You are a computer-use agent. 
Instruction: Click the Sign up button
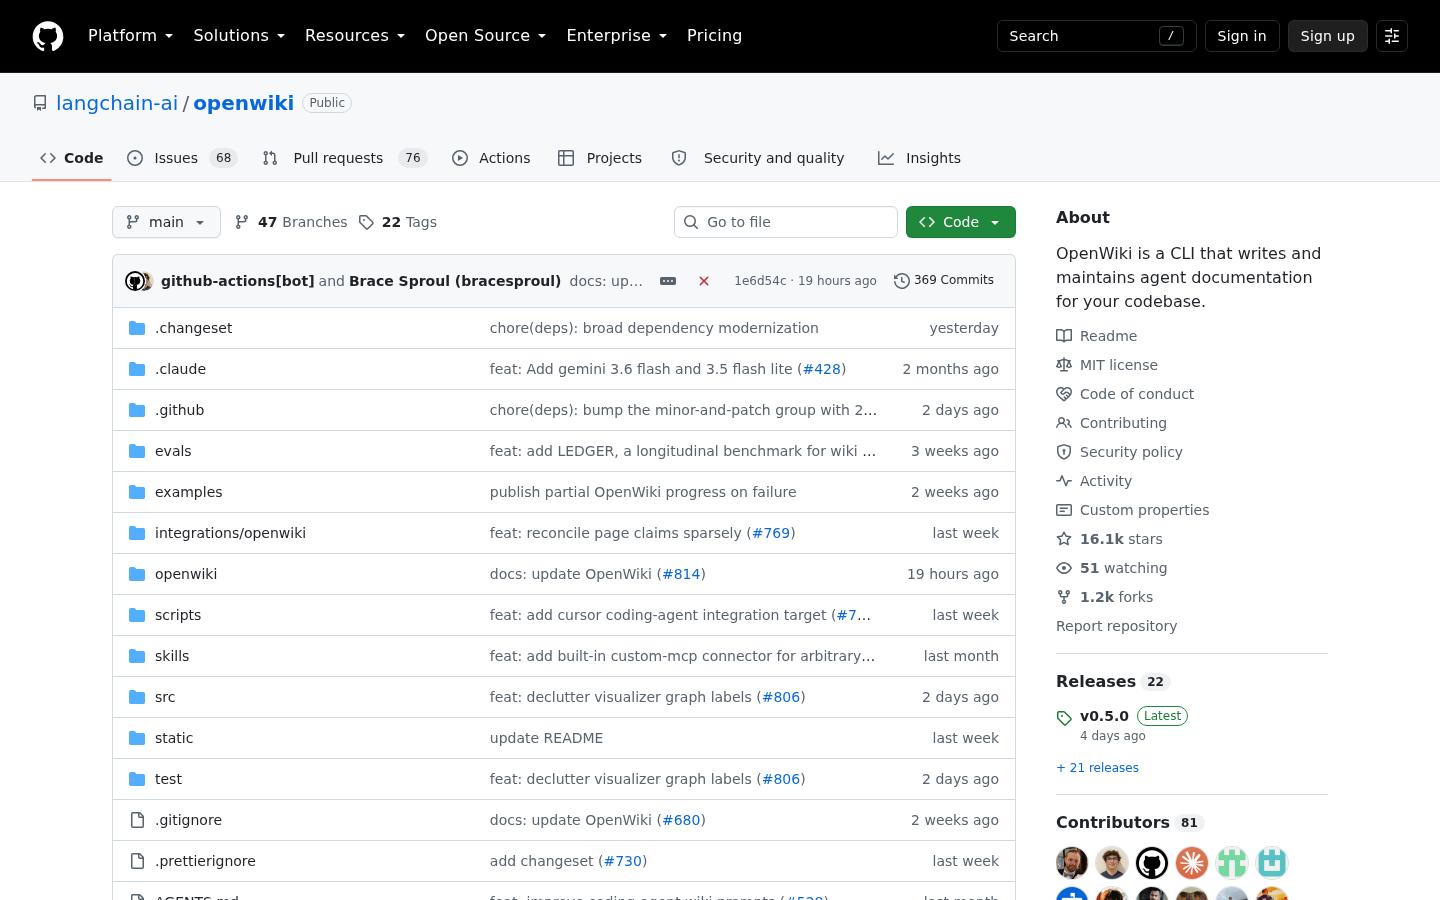tap(1327, 36)
